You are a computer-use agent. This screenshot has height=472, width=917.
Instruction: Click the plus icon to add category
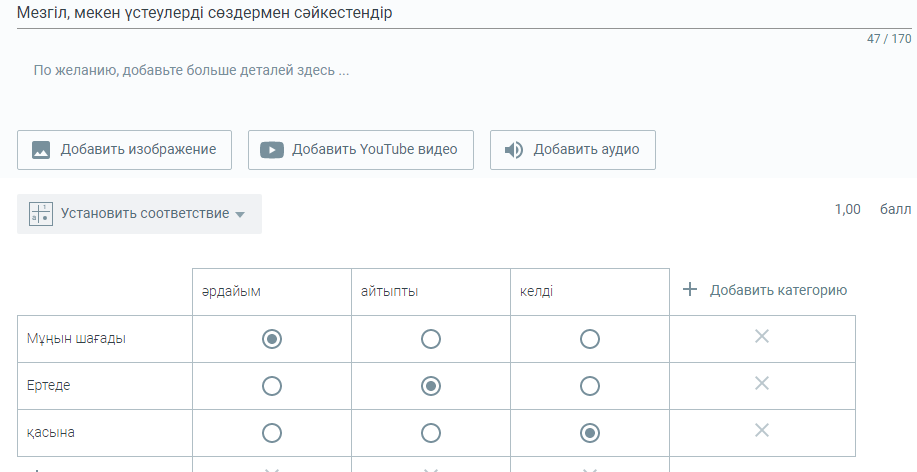point(689,290)
